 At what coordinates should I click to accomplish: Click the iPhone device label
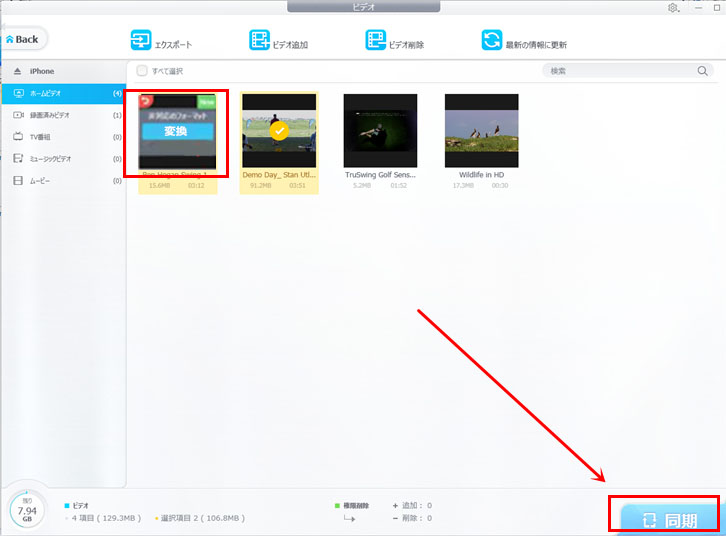coord(42,71)
